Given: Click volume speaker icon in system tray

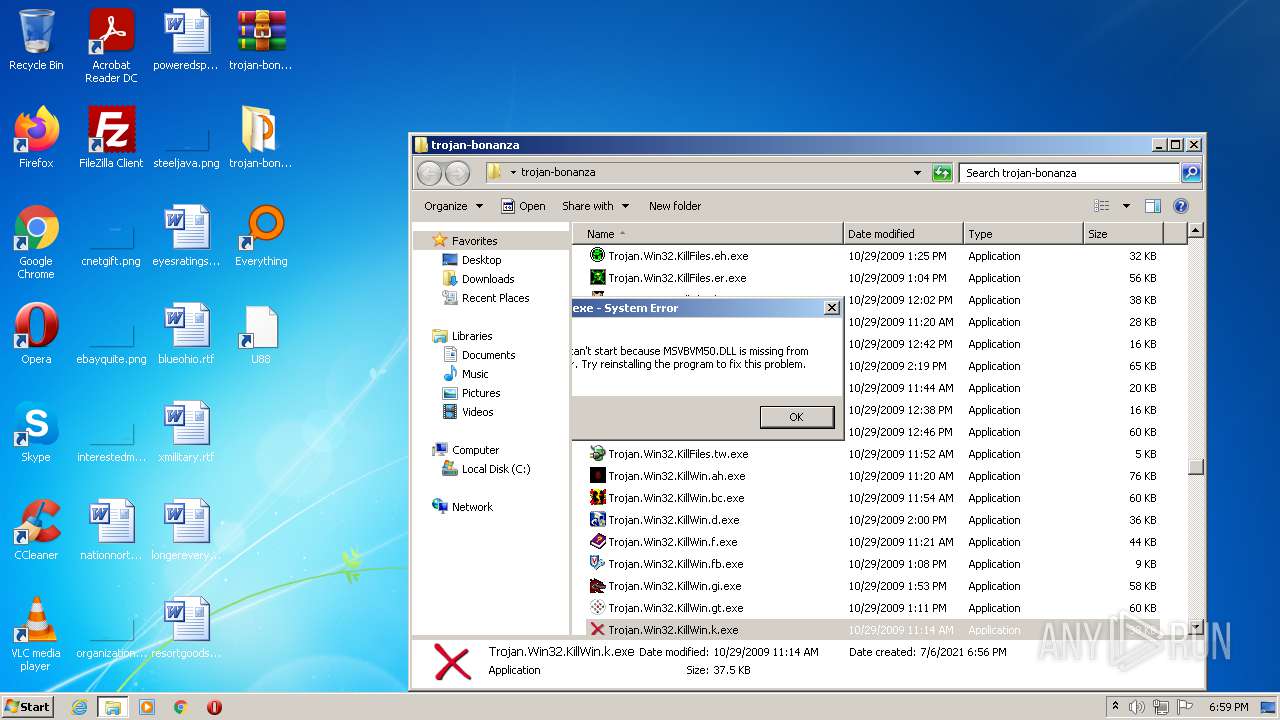Looking at the screenshot, I should click(1137, 707).
